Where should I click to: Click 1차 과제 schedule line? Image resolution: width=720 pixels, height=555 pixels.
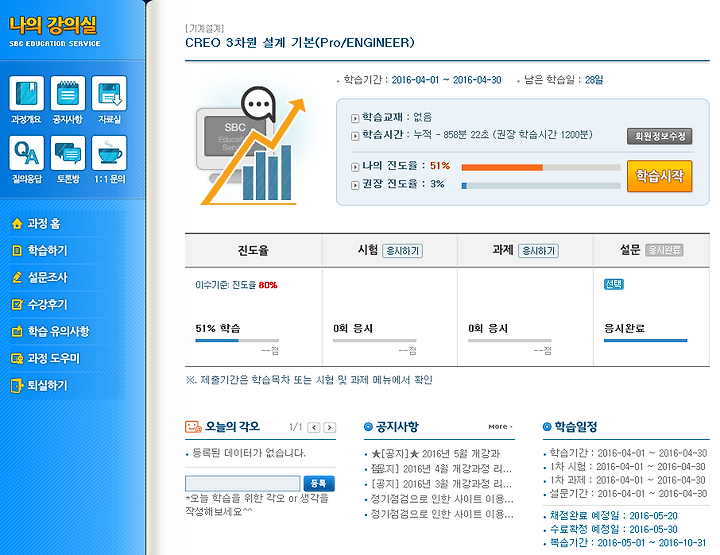click(x=627, y=480)
